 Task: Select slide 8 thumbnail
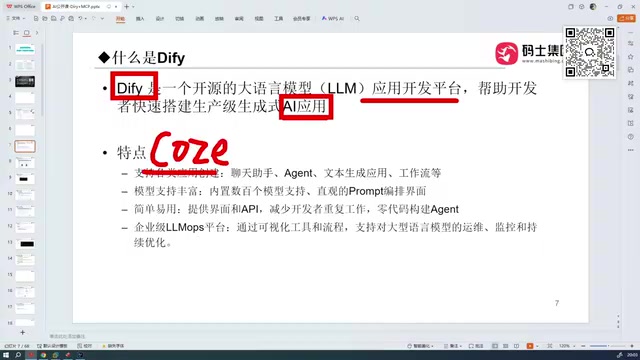[25, 162]
